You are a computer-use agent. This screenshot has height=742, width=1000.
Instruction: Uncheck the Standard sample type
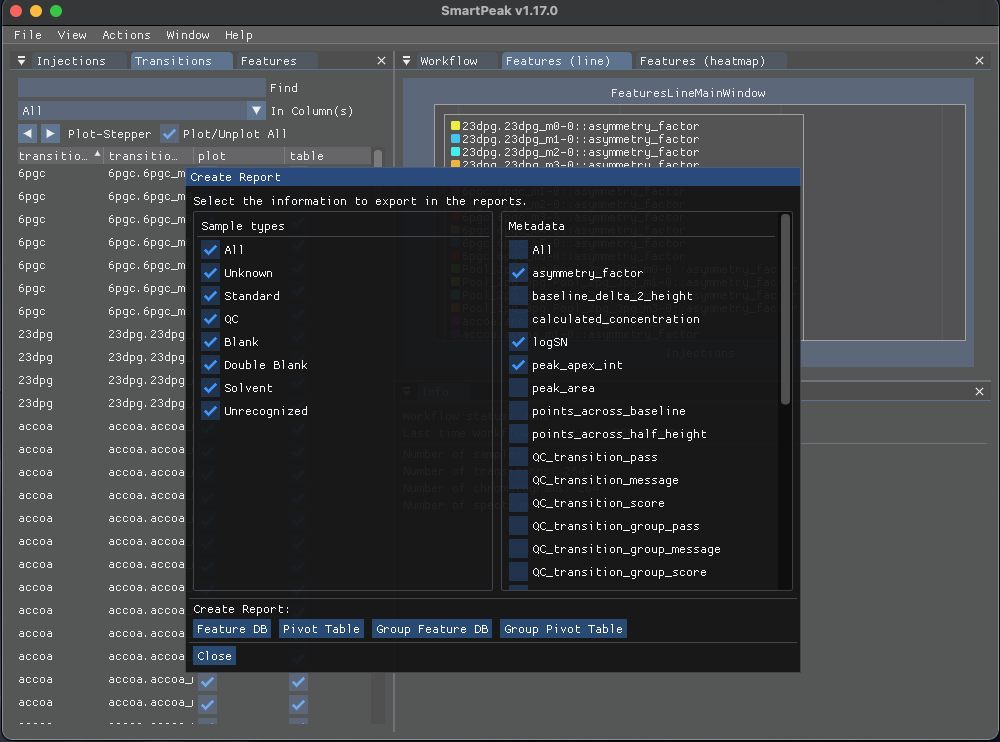coord(210,296)
